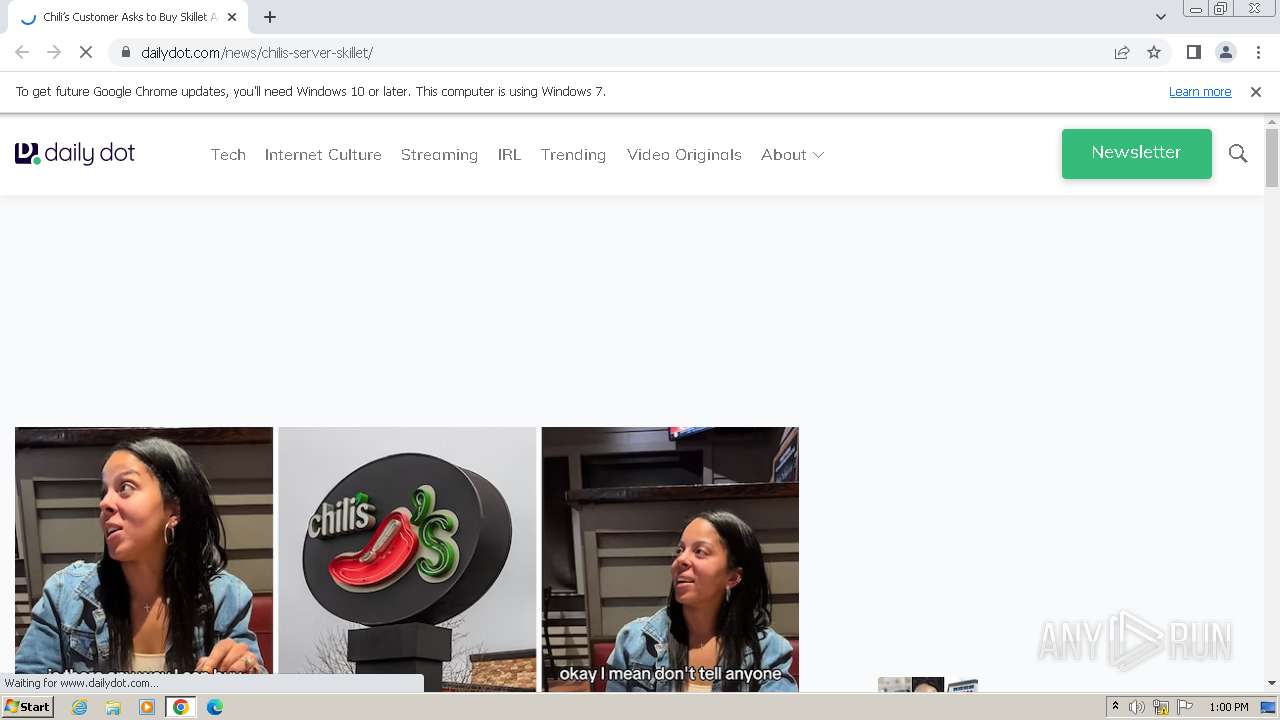
Task: Open the Internet Culture section
Action: 323,155
